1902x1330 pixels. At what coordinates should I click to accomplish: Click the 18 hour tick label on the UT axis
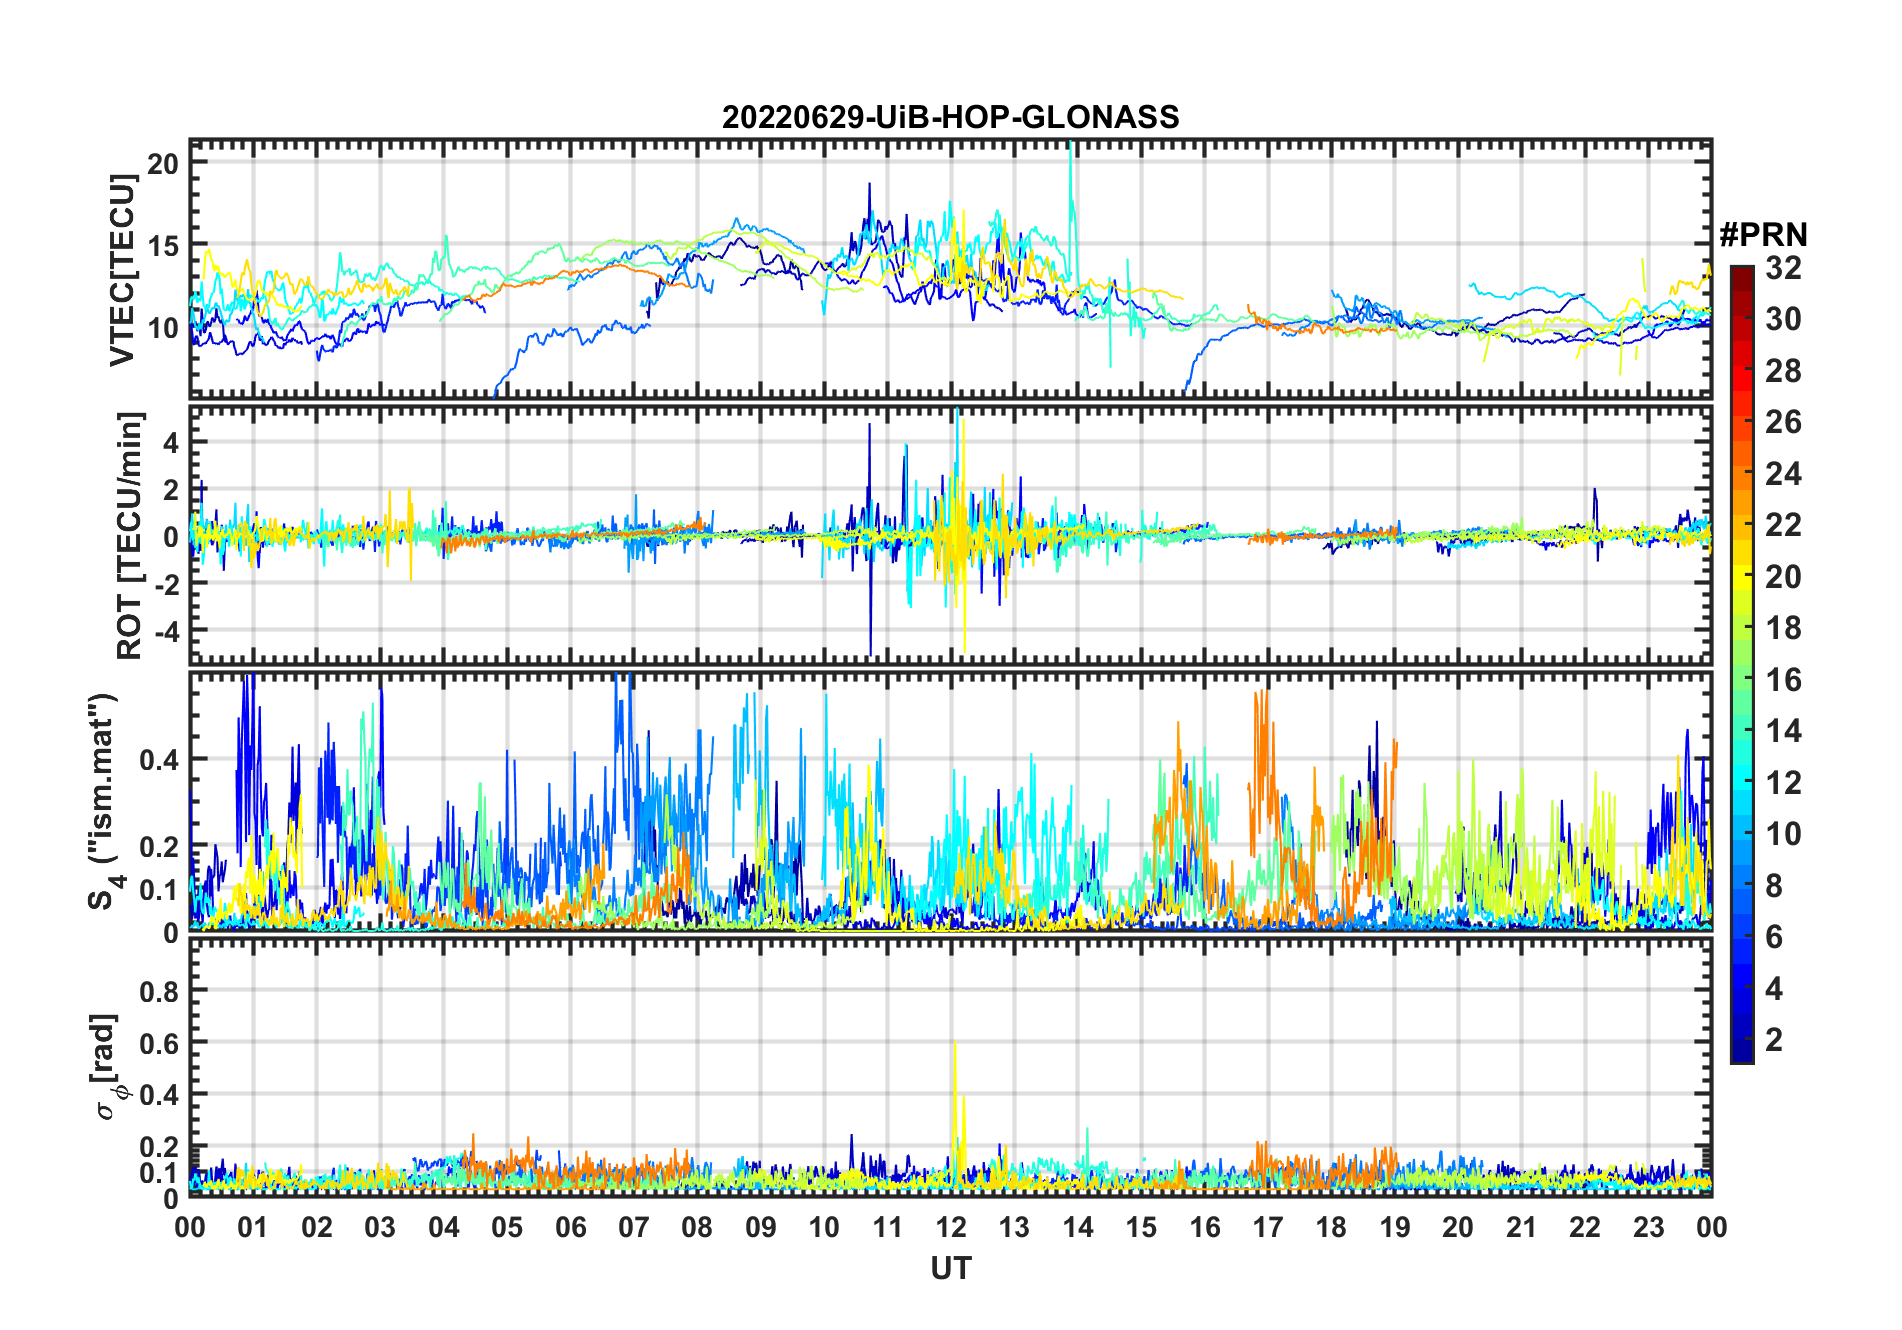(x=1331, y=1227)
